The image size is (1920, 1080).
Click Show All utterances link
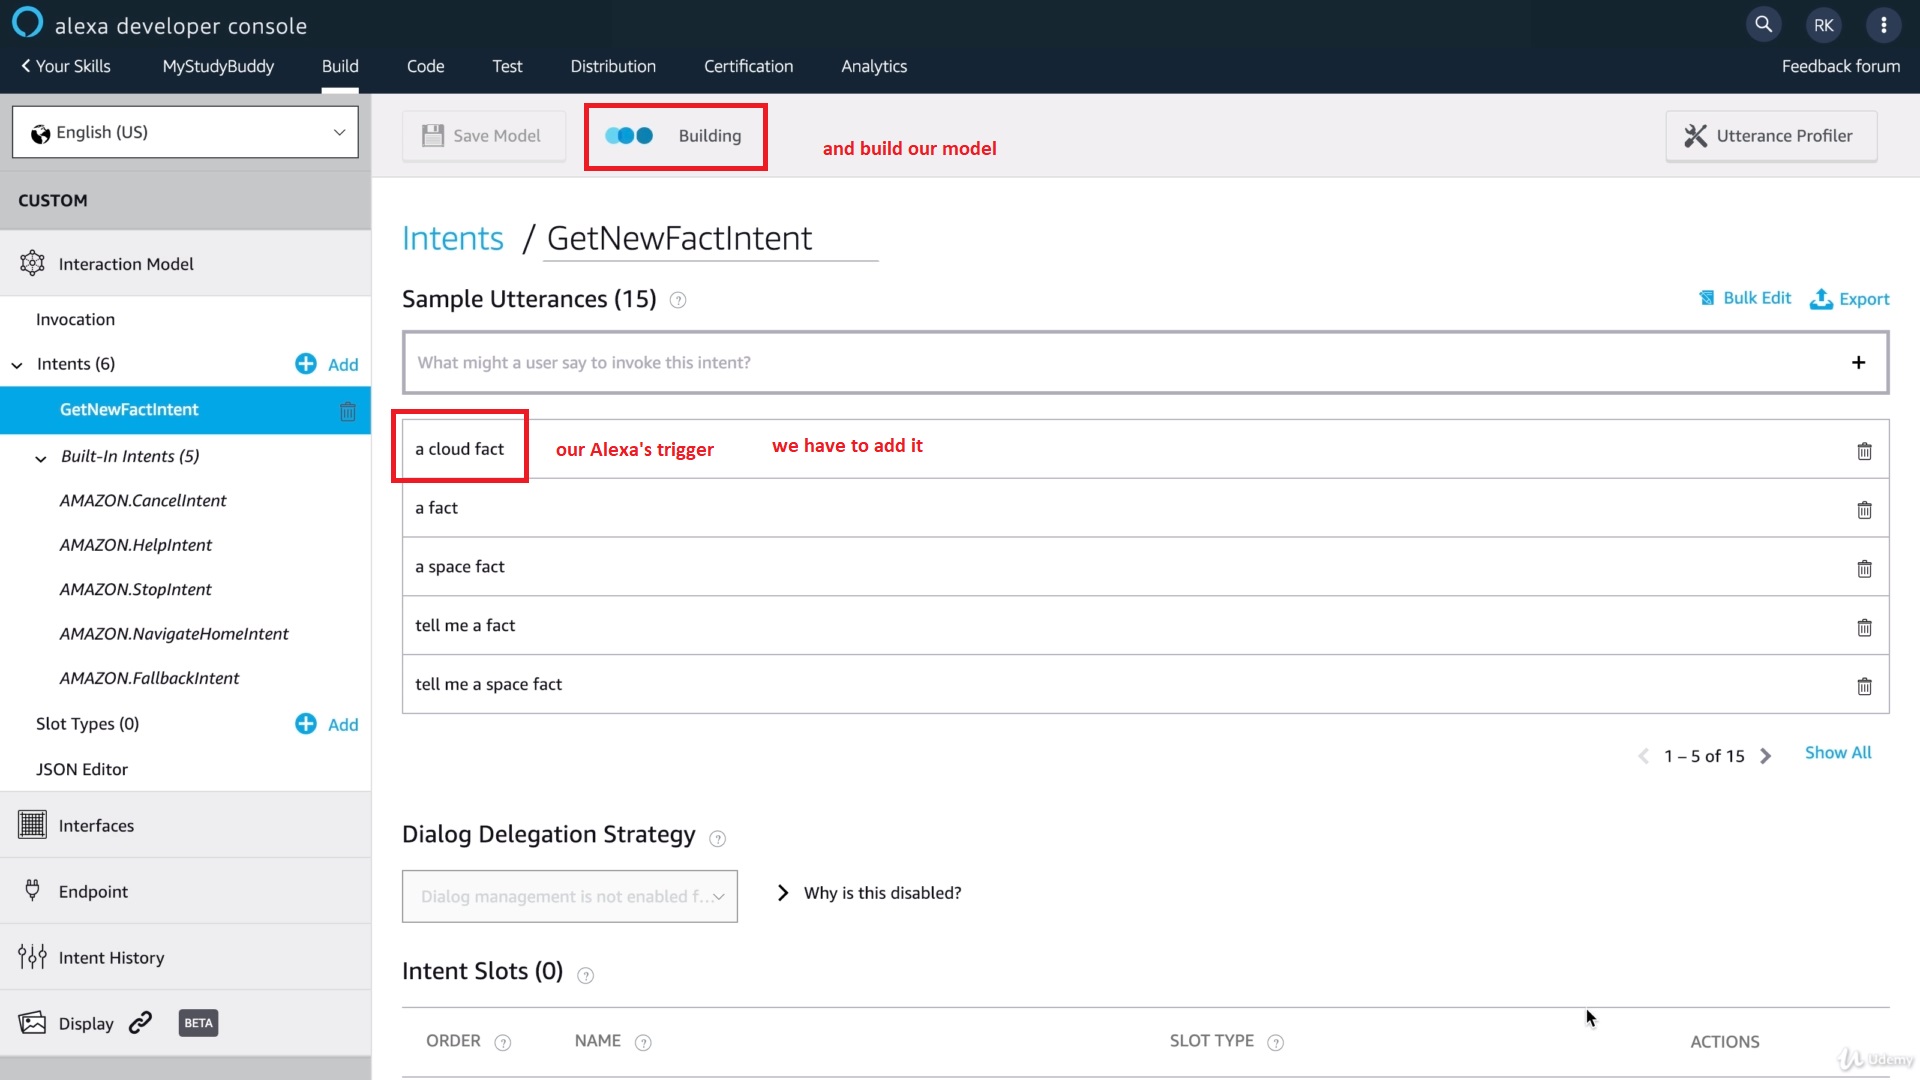click(1837, 753)
